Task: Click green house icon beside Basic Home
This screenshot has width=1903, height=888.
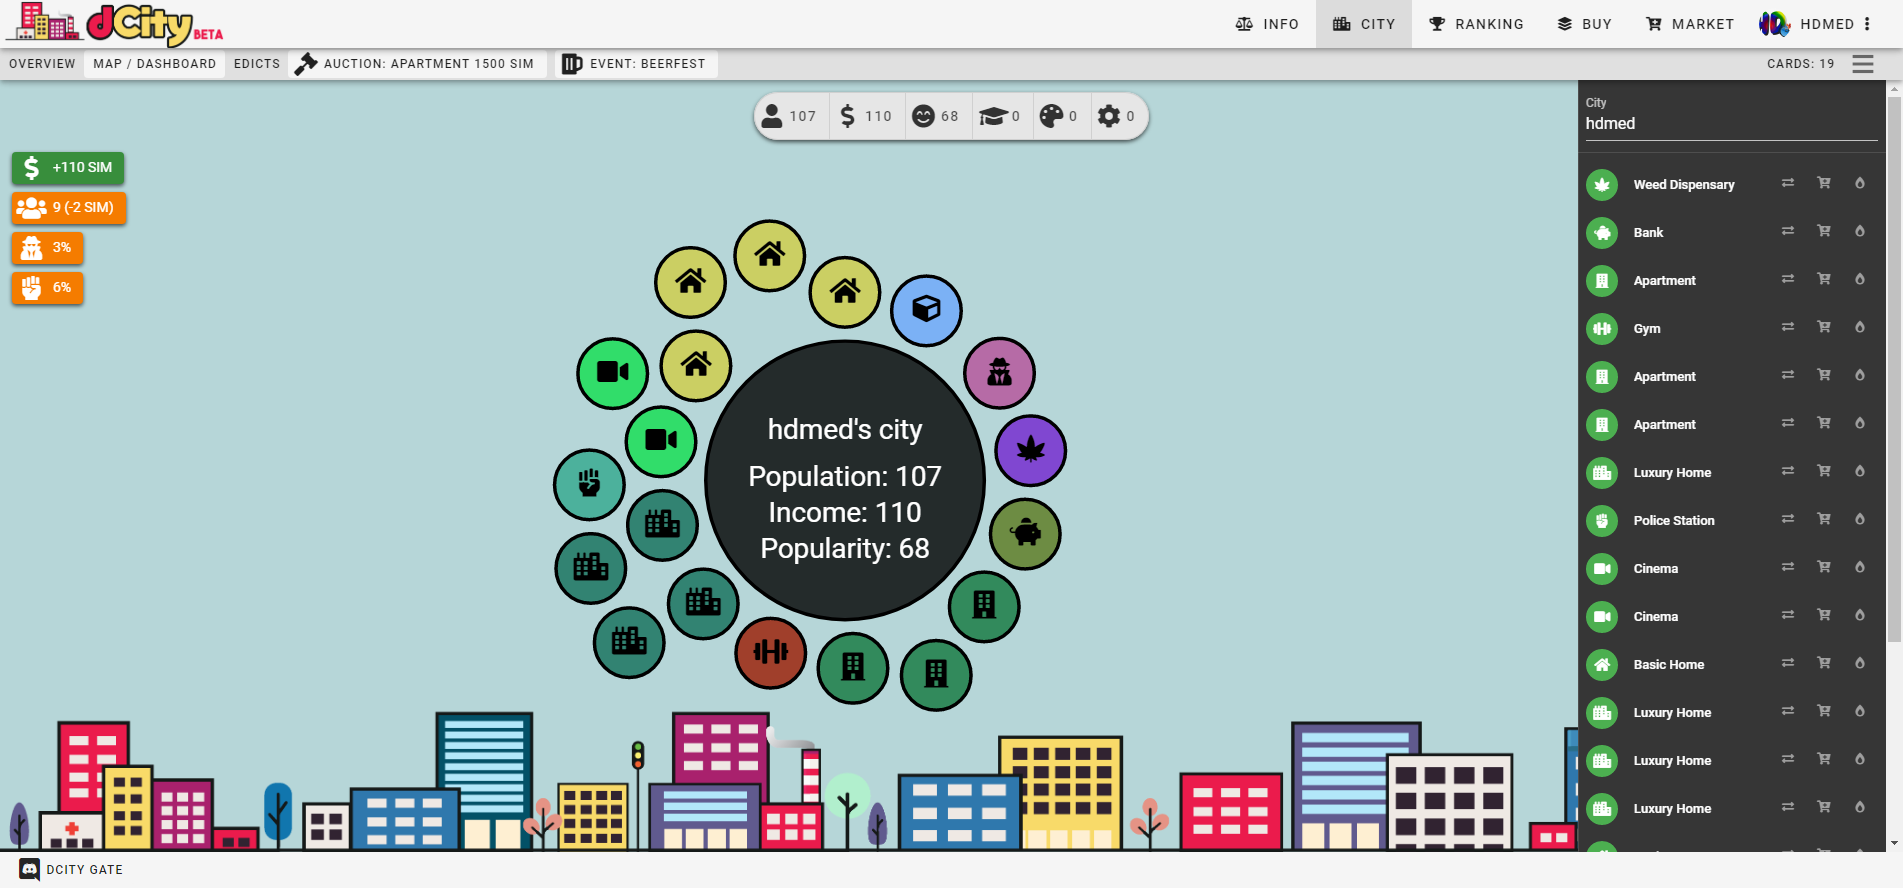Action: pos(1602,665)
